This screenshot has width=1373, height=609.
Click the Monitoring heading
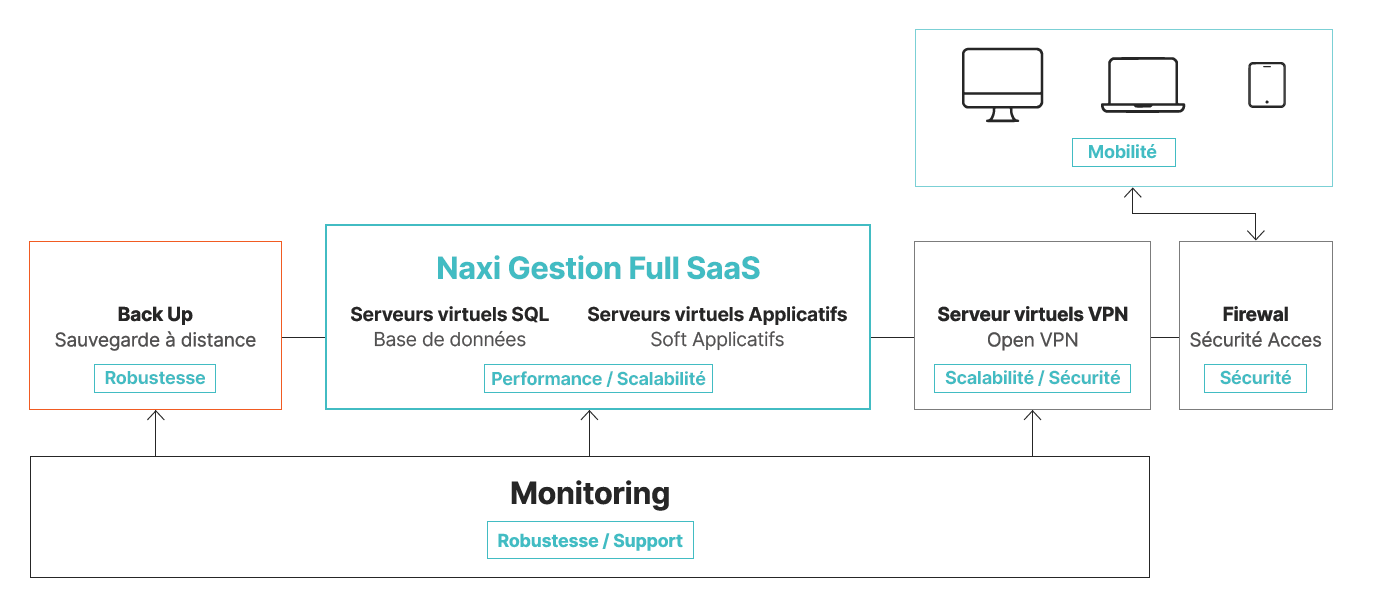(x=590, y=493)
